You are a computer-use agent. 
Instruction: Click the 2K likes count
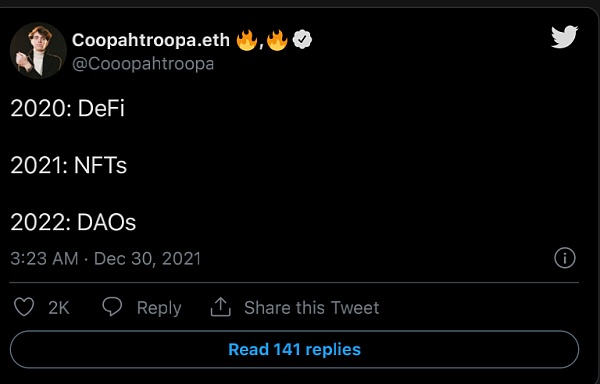tap(59, 308)
